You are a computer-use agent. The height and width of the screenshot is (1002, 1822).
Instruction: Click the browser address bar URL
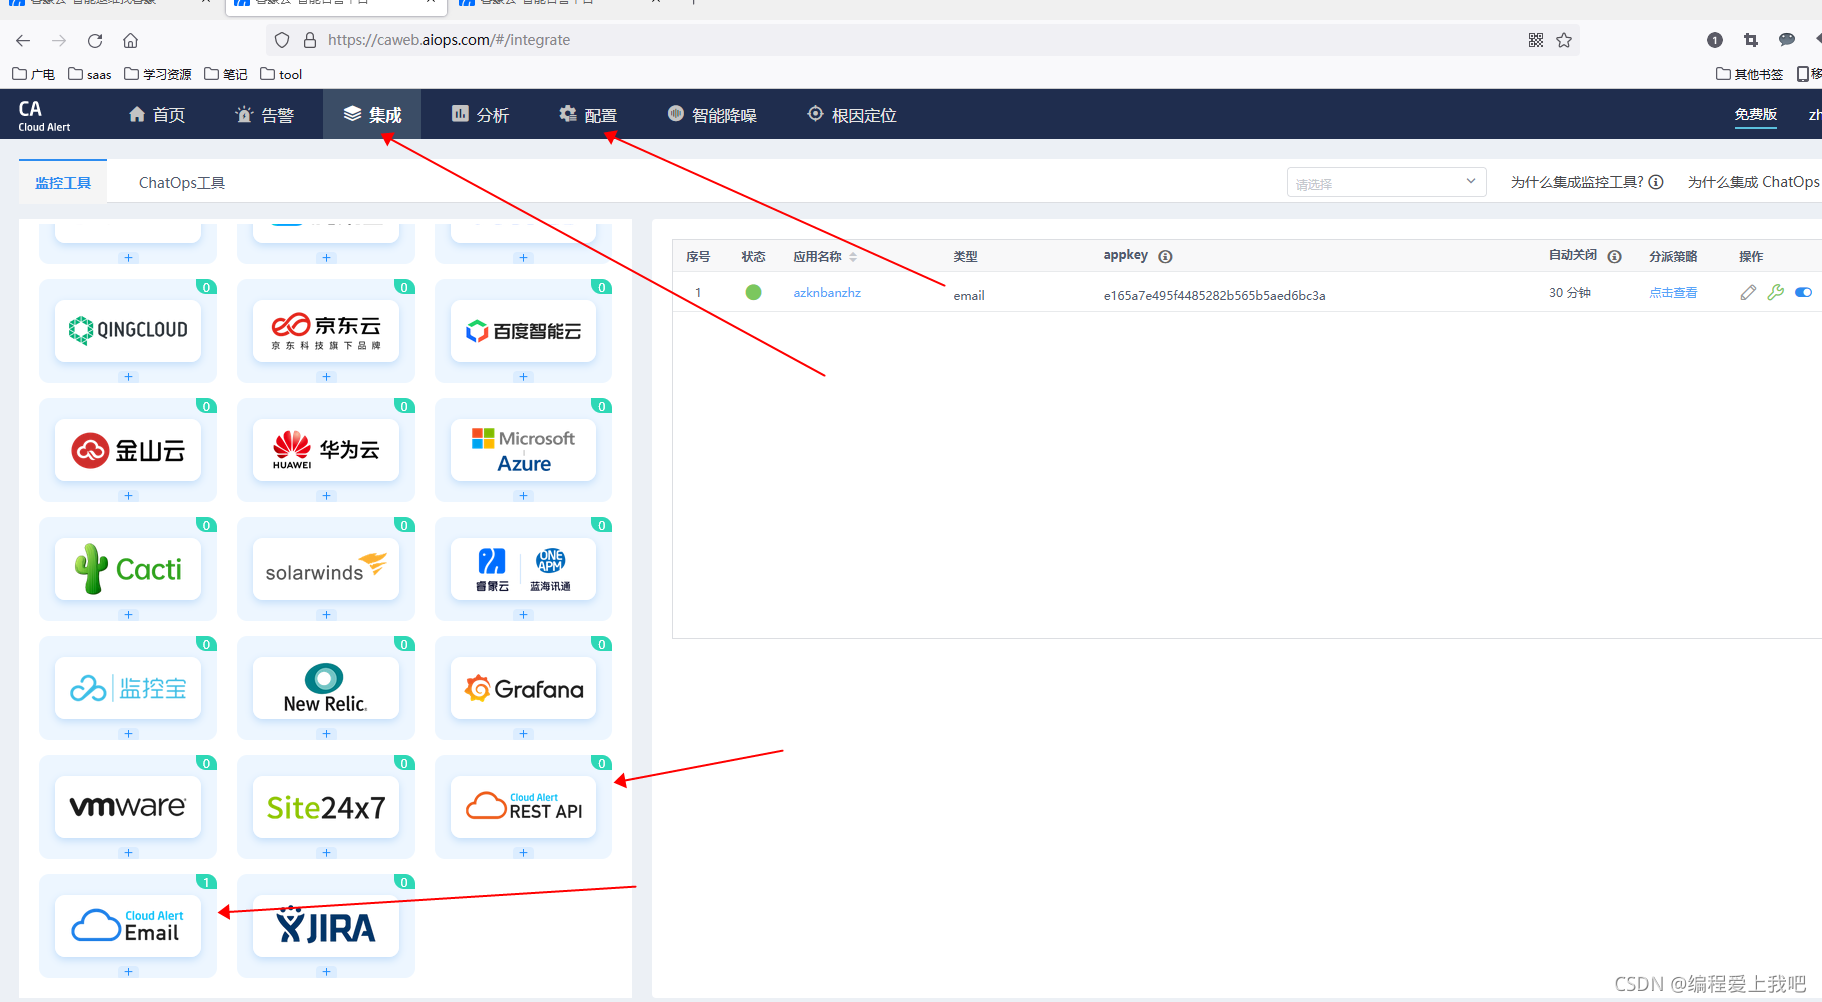(449, 40)
